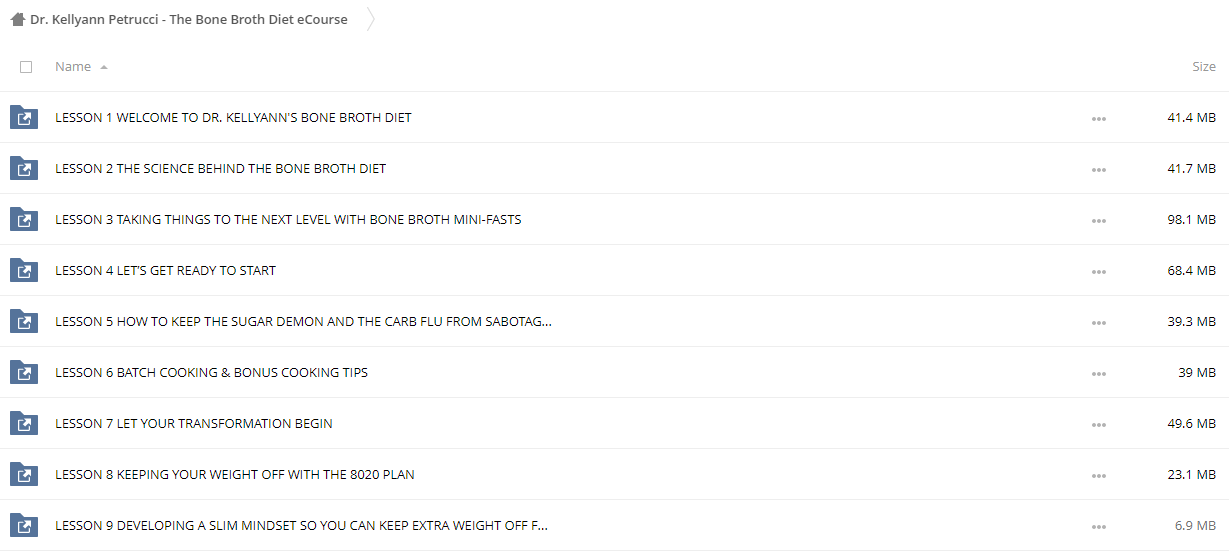Viewport: 1229px width, 556px height.
Task: Click the shared folder icon for LESSON 1
Action: click(x=24, y=118)
